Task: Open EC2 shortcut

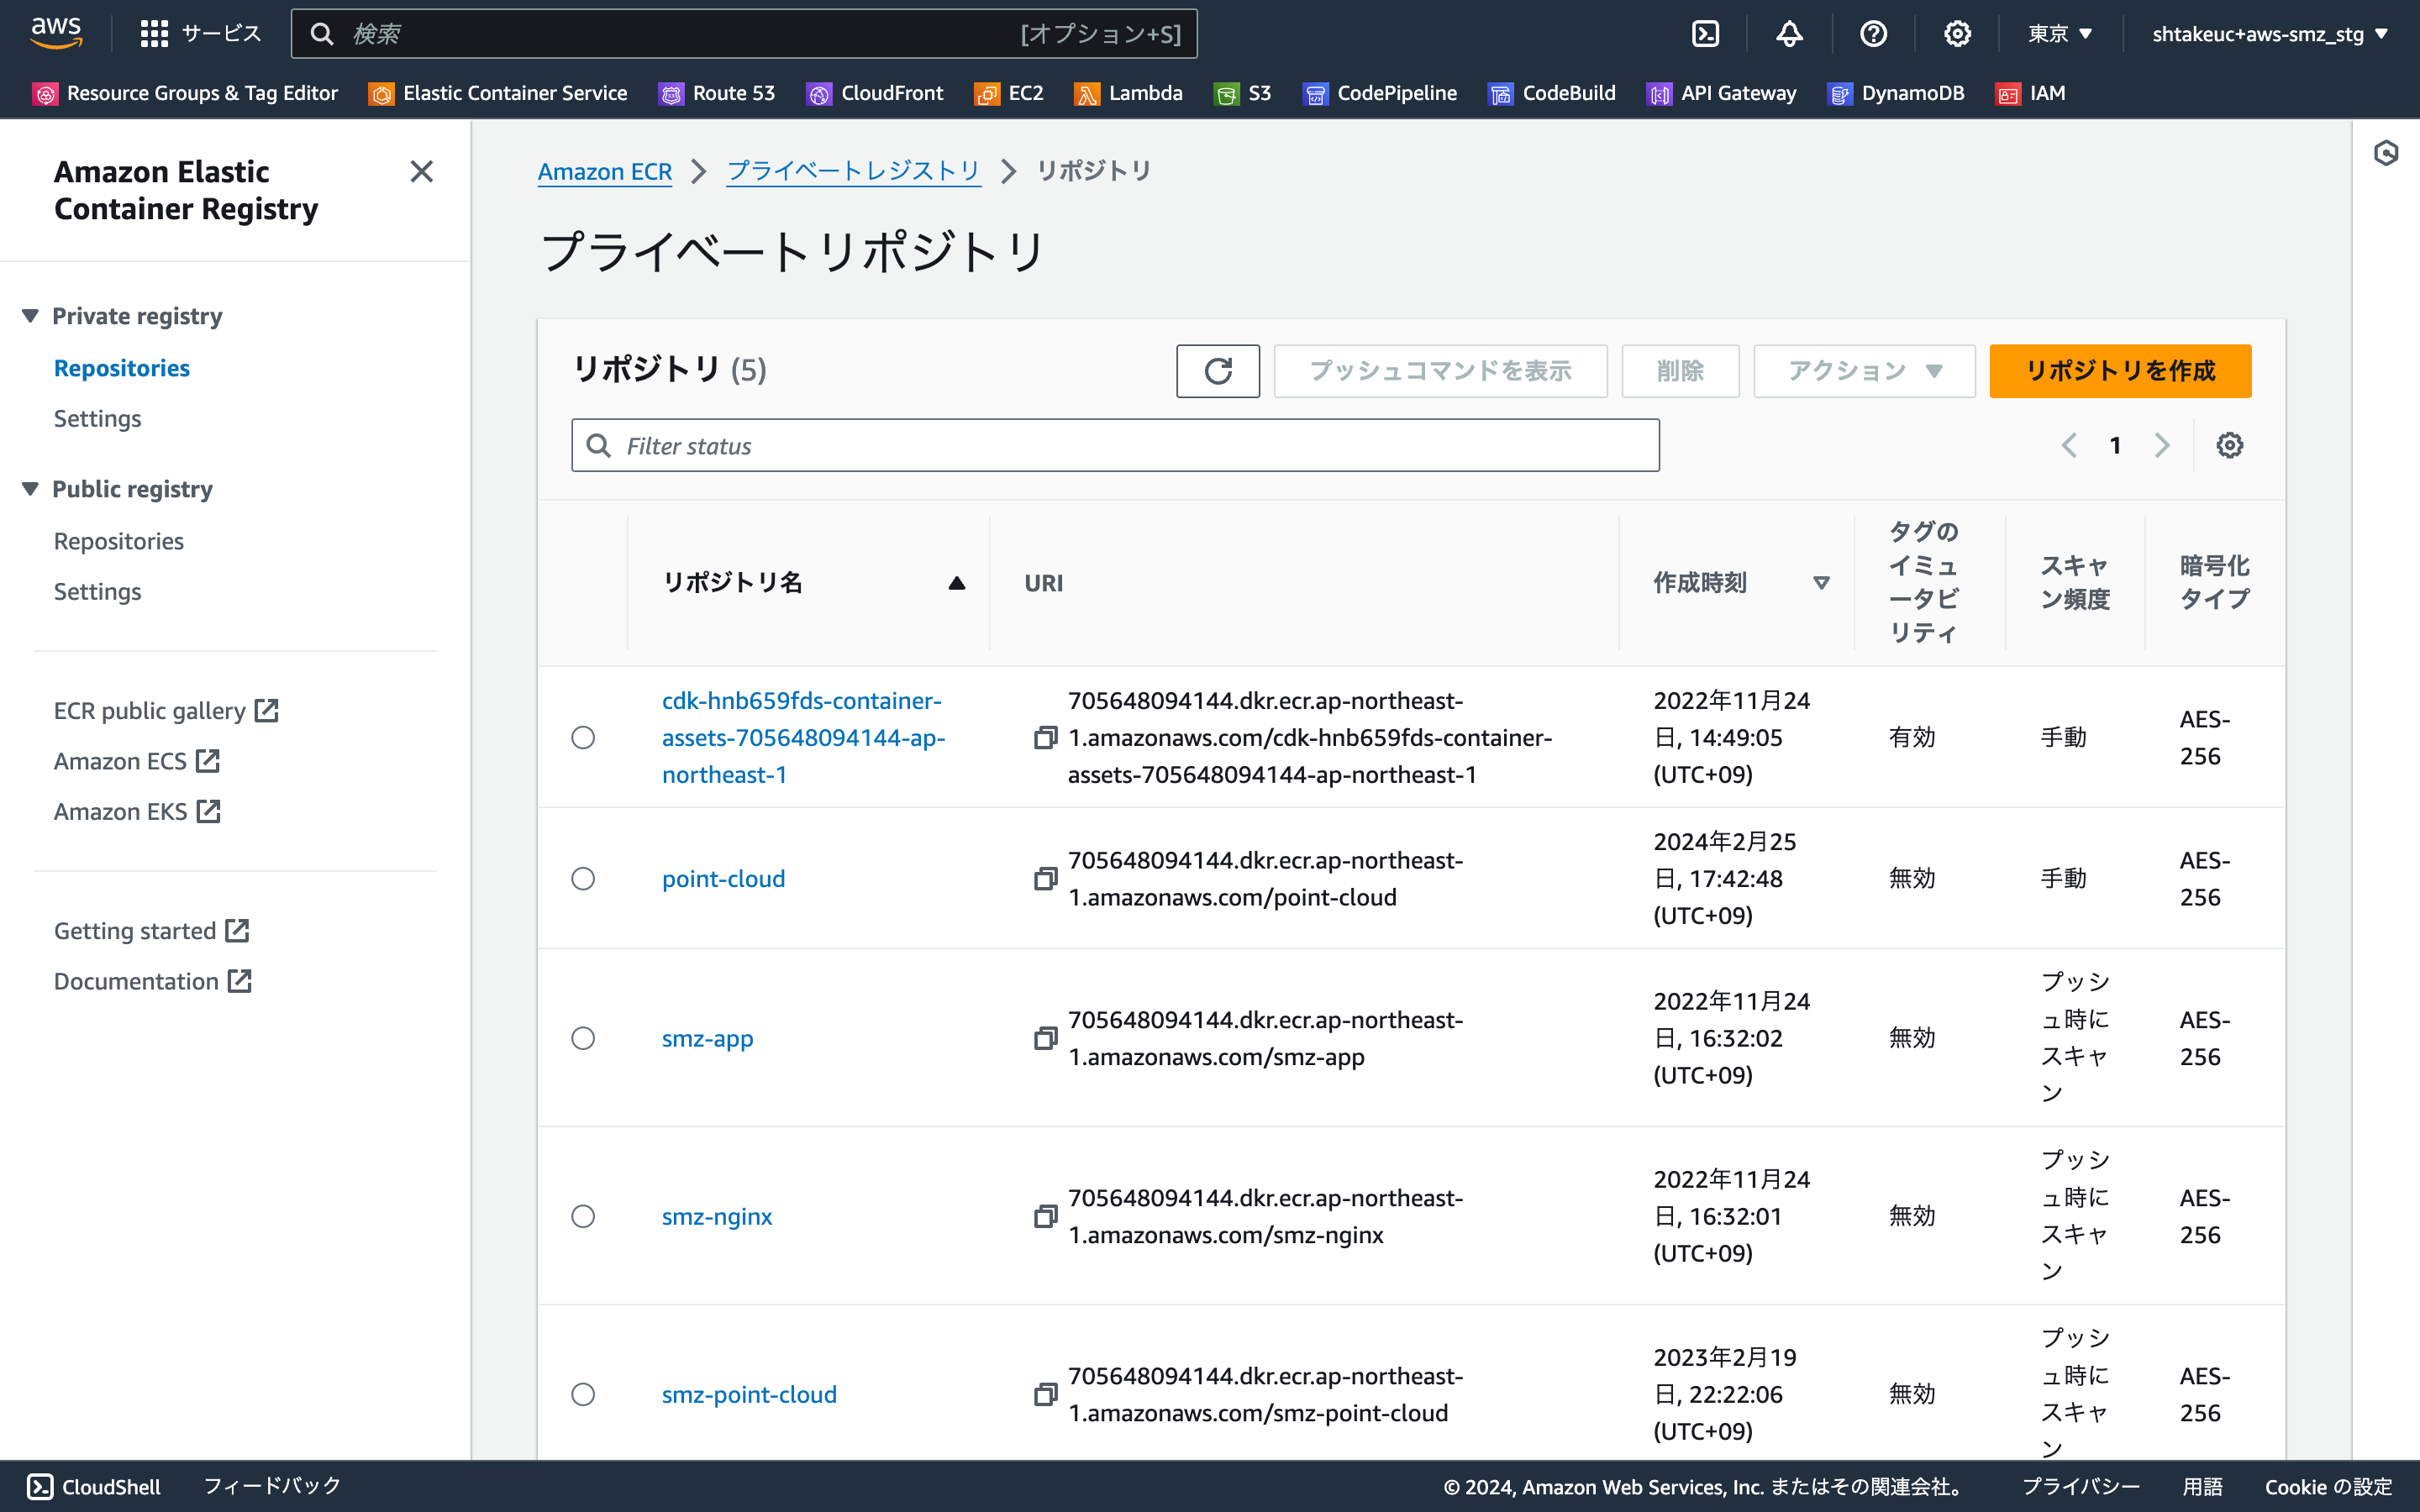Action: (1009, 93)
